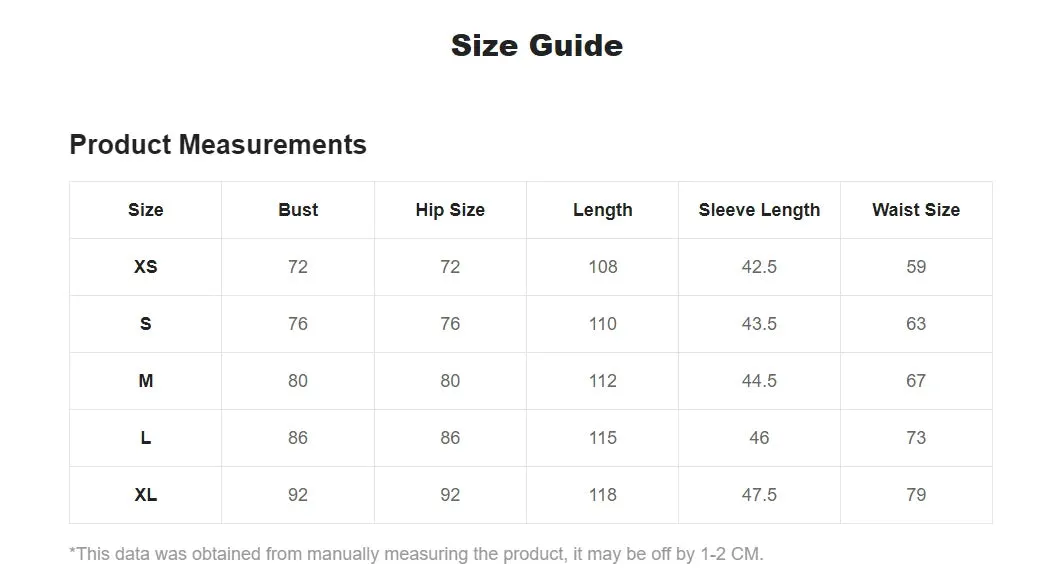
Task: Select the XL size row label
Action: pyautogui.click(x=145, y=495)
